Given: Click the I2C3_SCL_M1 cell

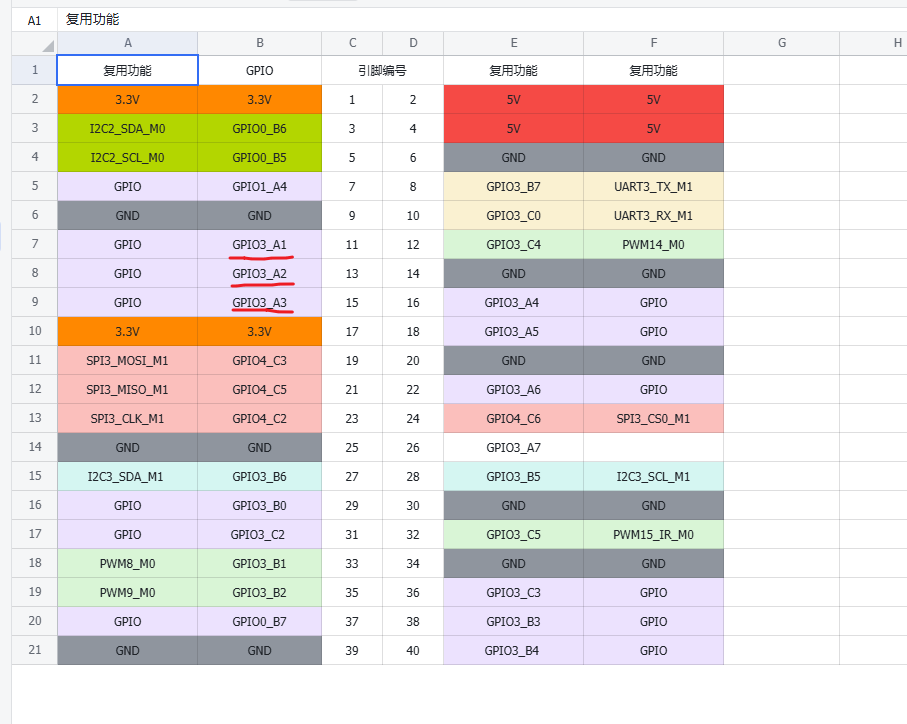Looking at the screenshot, I should (x=653, y=477).
